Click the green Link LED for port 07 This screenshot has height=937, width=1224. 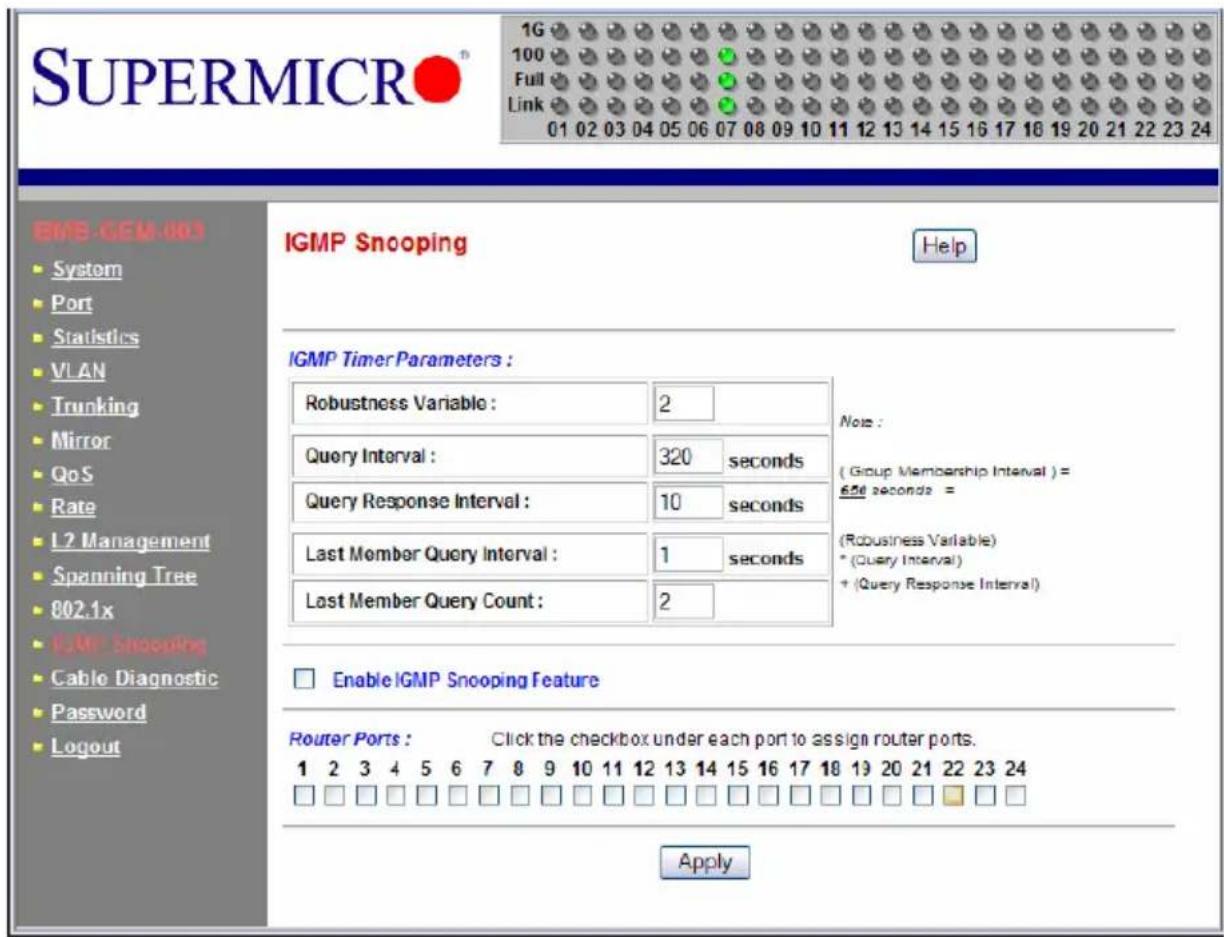(728, 104)
